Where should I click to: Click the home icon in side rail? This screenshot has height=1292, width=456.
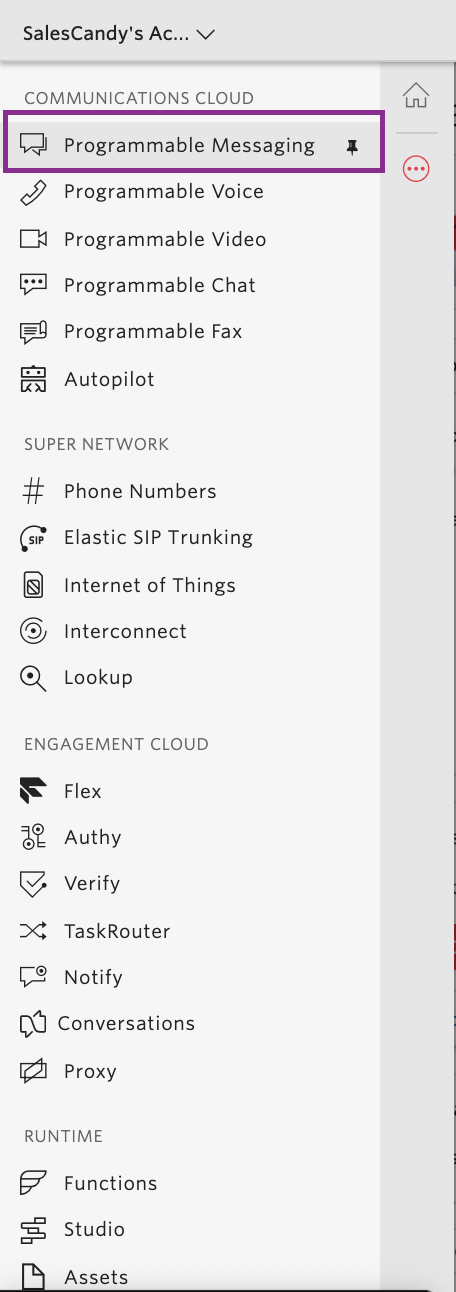[416, 96]
